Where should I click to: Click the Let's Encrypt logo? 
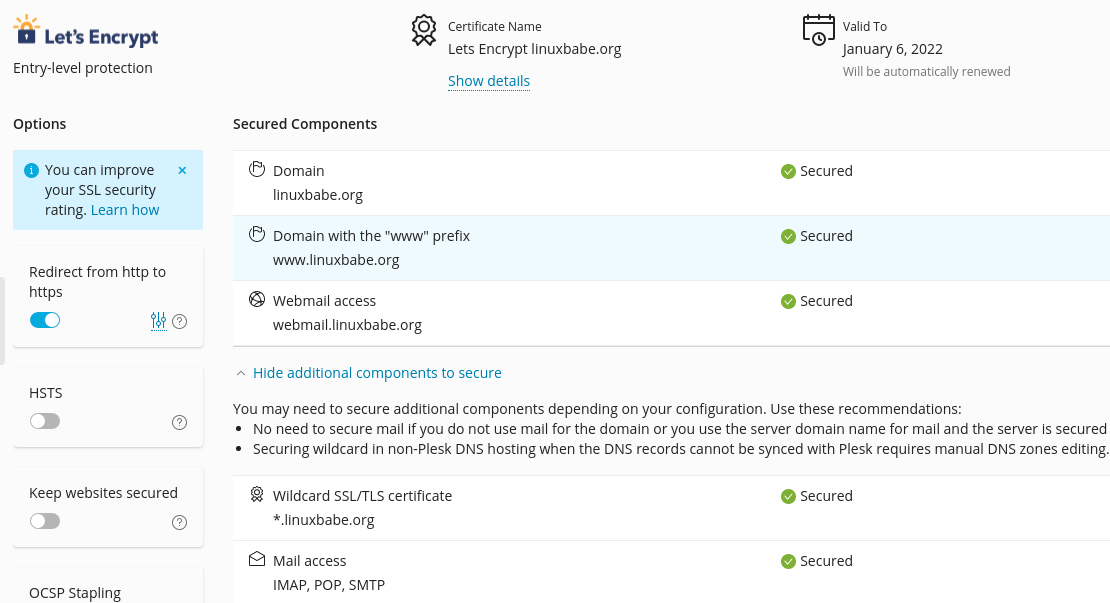(x=86, y=32)
